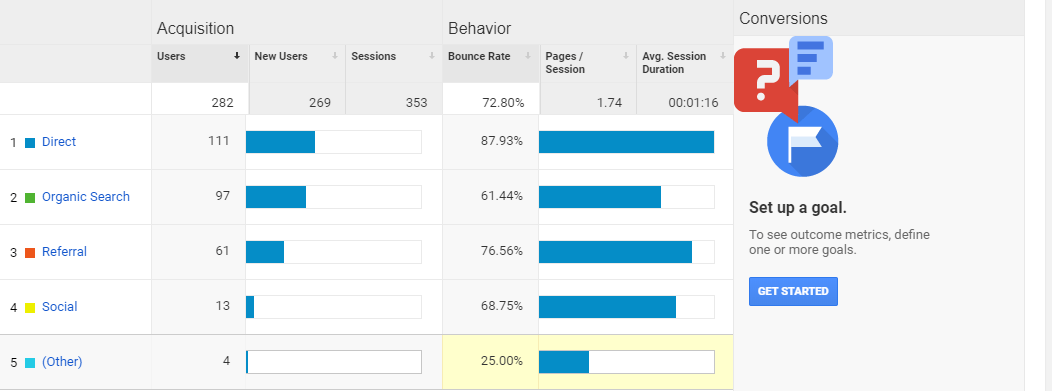Click the blue goal flag icon

click(803, 142)
